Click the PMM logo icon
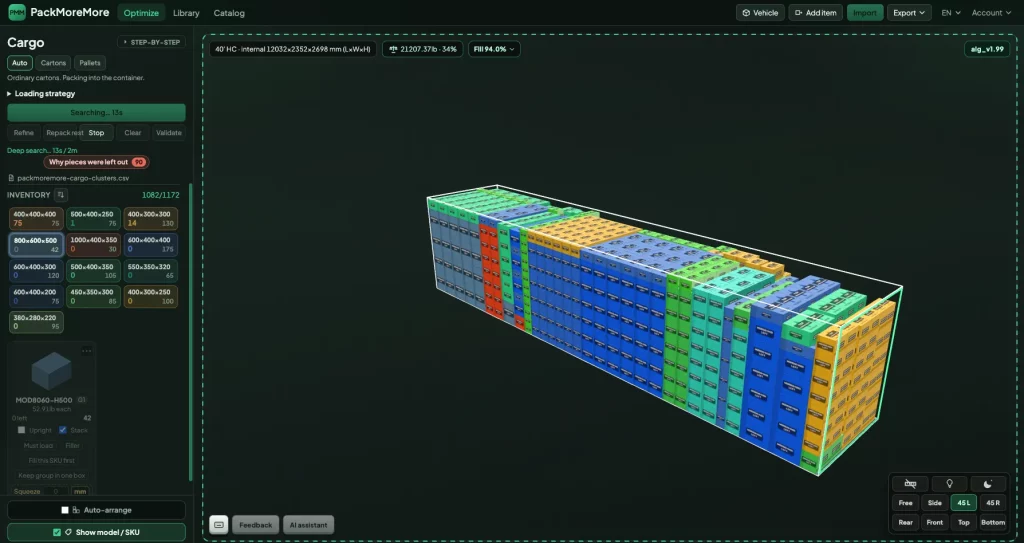 click(x=17, y=12)
